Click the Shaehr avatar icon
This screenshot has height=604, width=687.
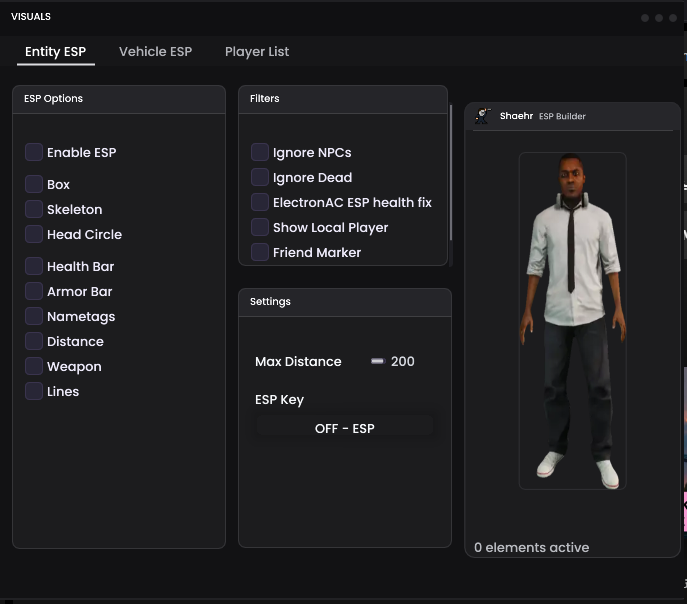coord(482,116)
